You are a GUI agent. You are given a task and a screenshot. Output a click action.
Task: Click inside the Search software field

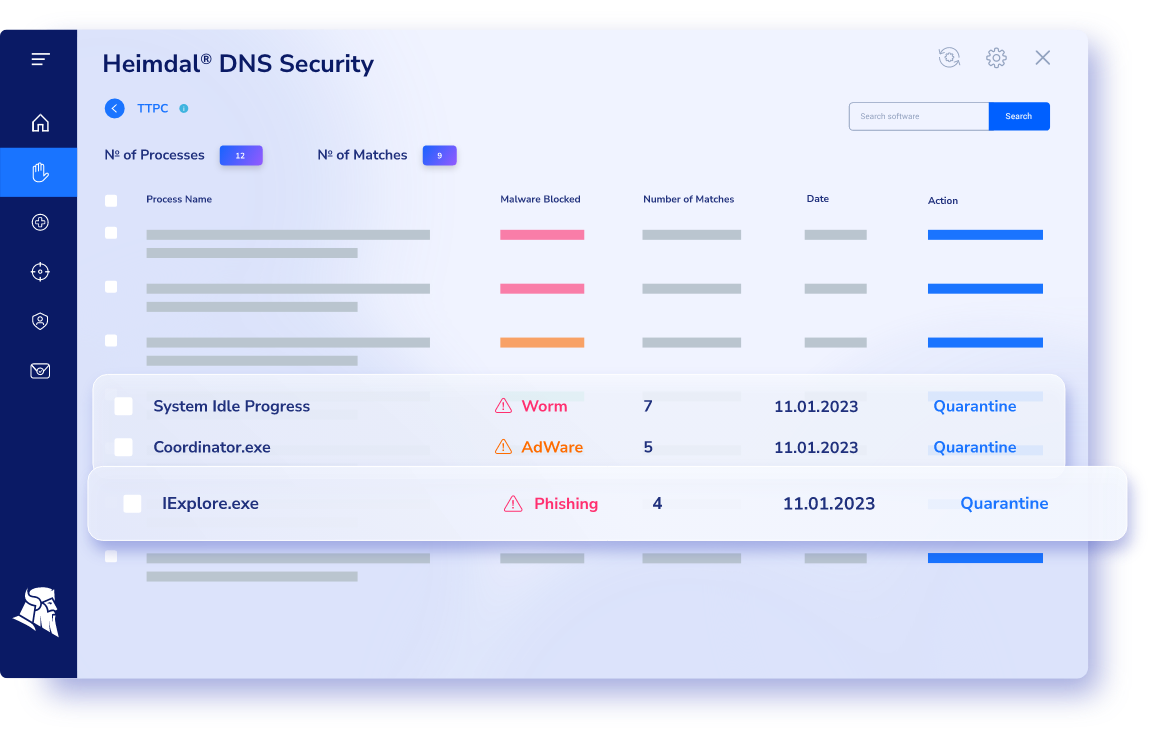point(917,116)
